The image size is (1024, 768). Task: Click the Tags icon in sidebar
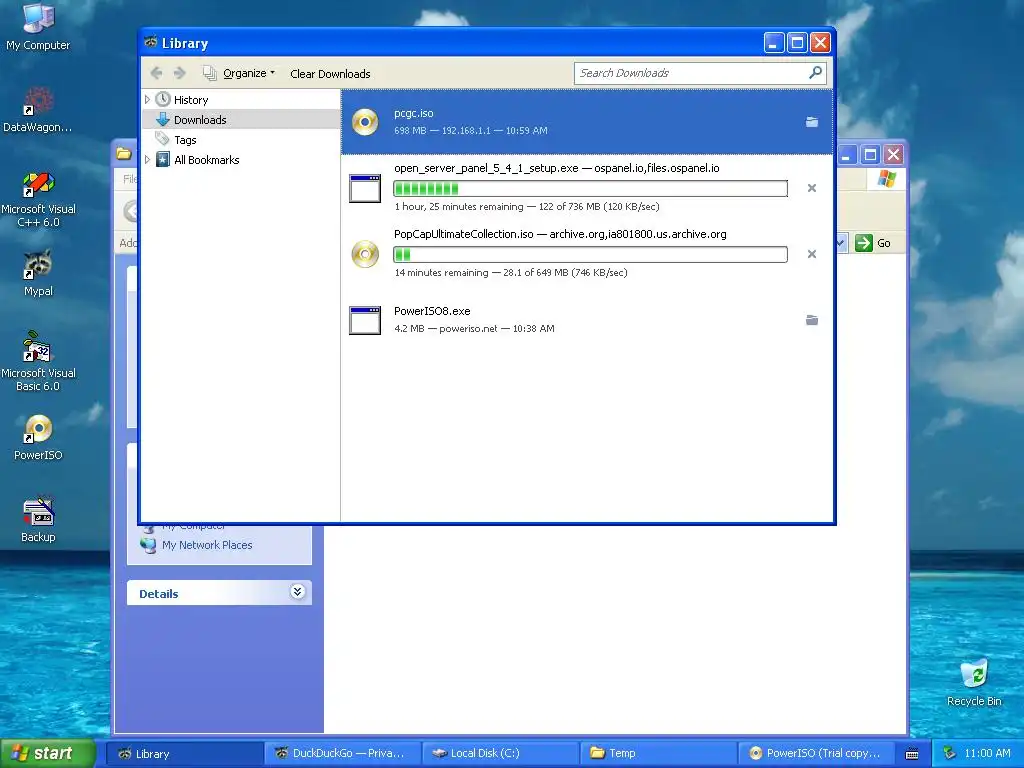tap(163, 139)
